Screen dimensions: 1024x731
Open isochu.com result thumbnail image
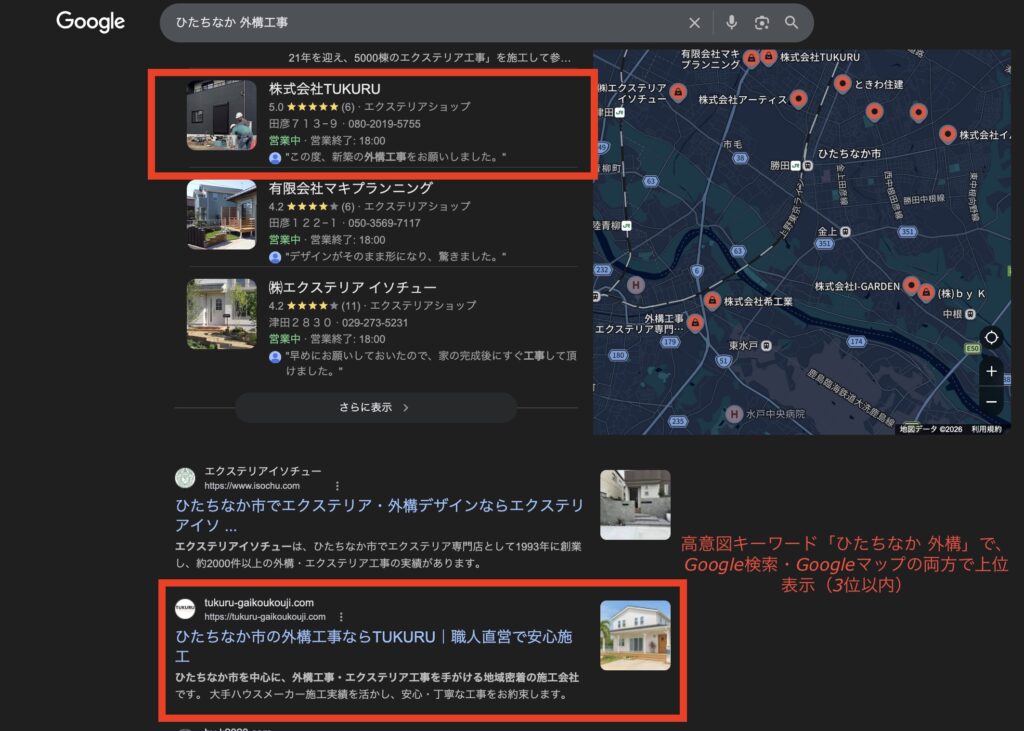coord(635,504)
